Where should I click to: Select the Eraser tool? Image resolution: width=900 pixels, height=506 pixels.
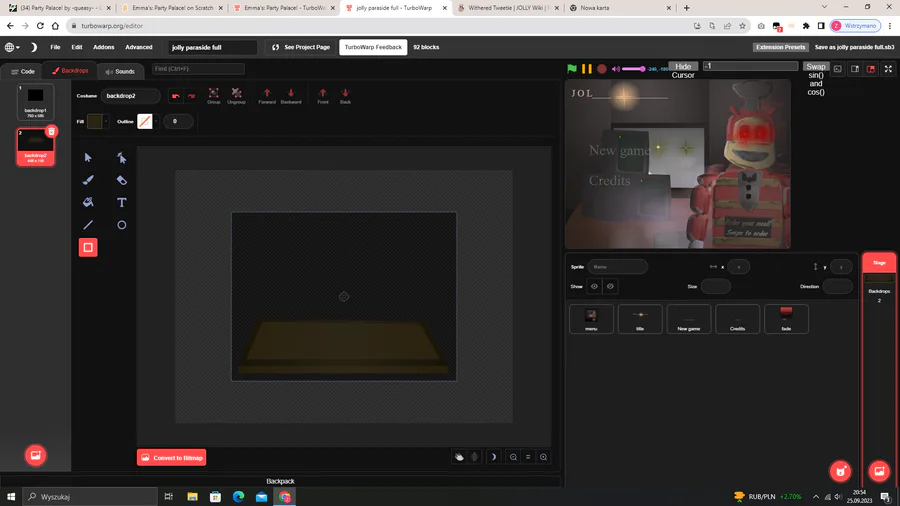coord(122,180)
